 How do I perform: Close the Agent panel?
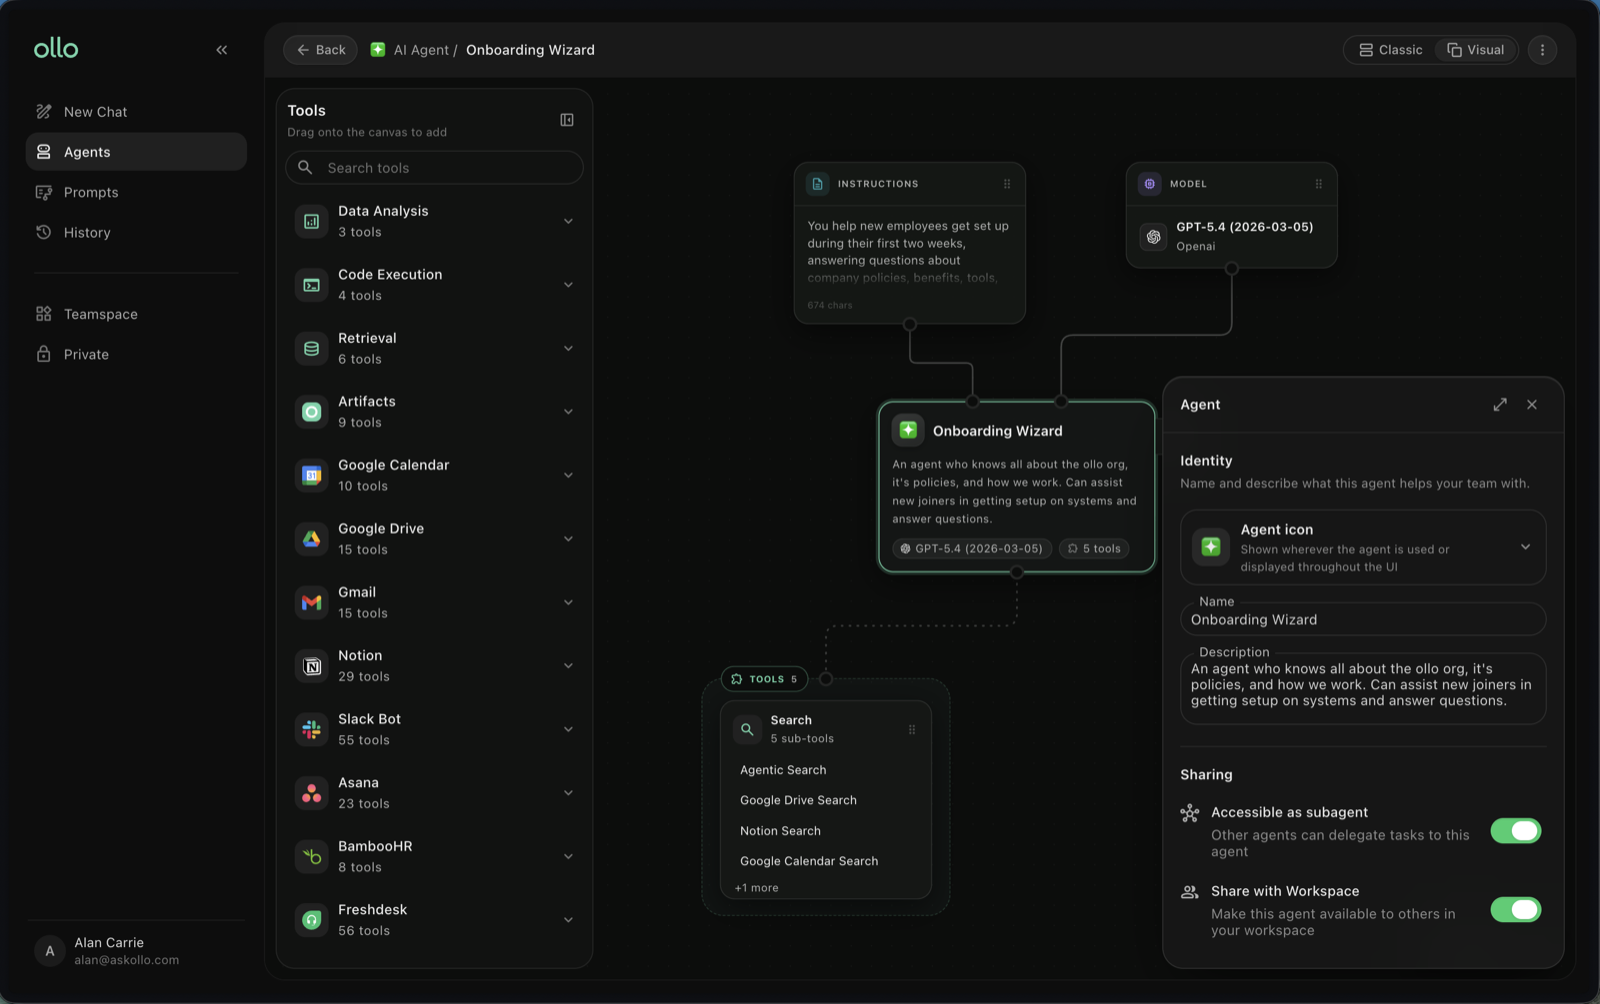coord(1532,405)
